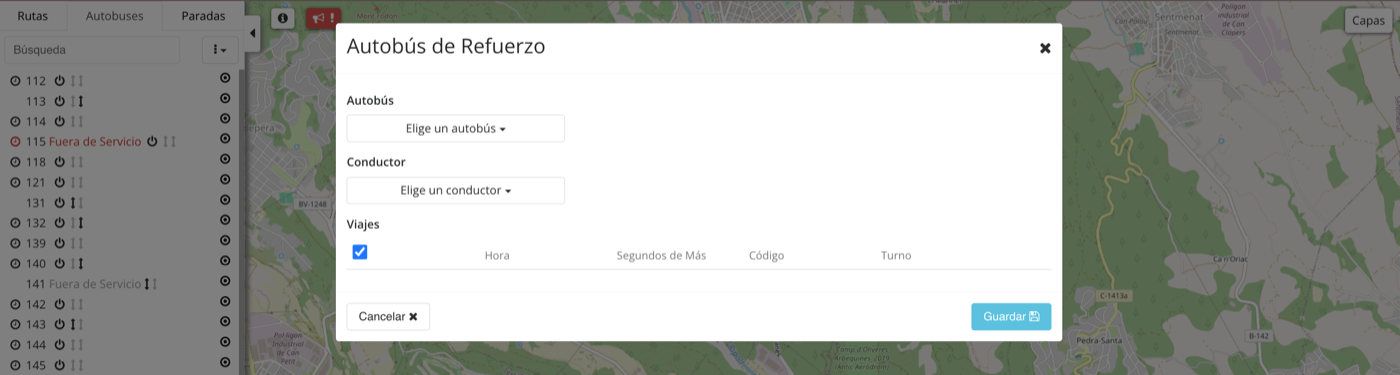Screen dimensions: 1400x375
Task: Collapse the left sidebar panel arrow
Action: coord(252,33)
